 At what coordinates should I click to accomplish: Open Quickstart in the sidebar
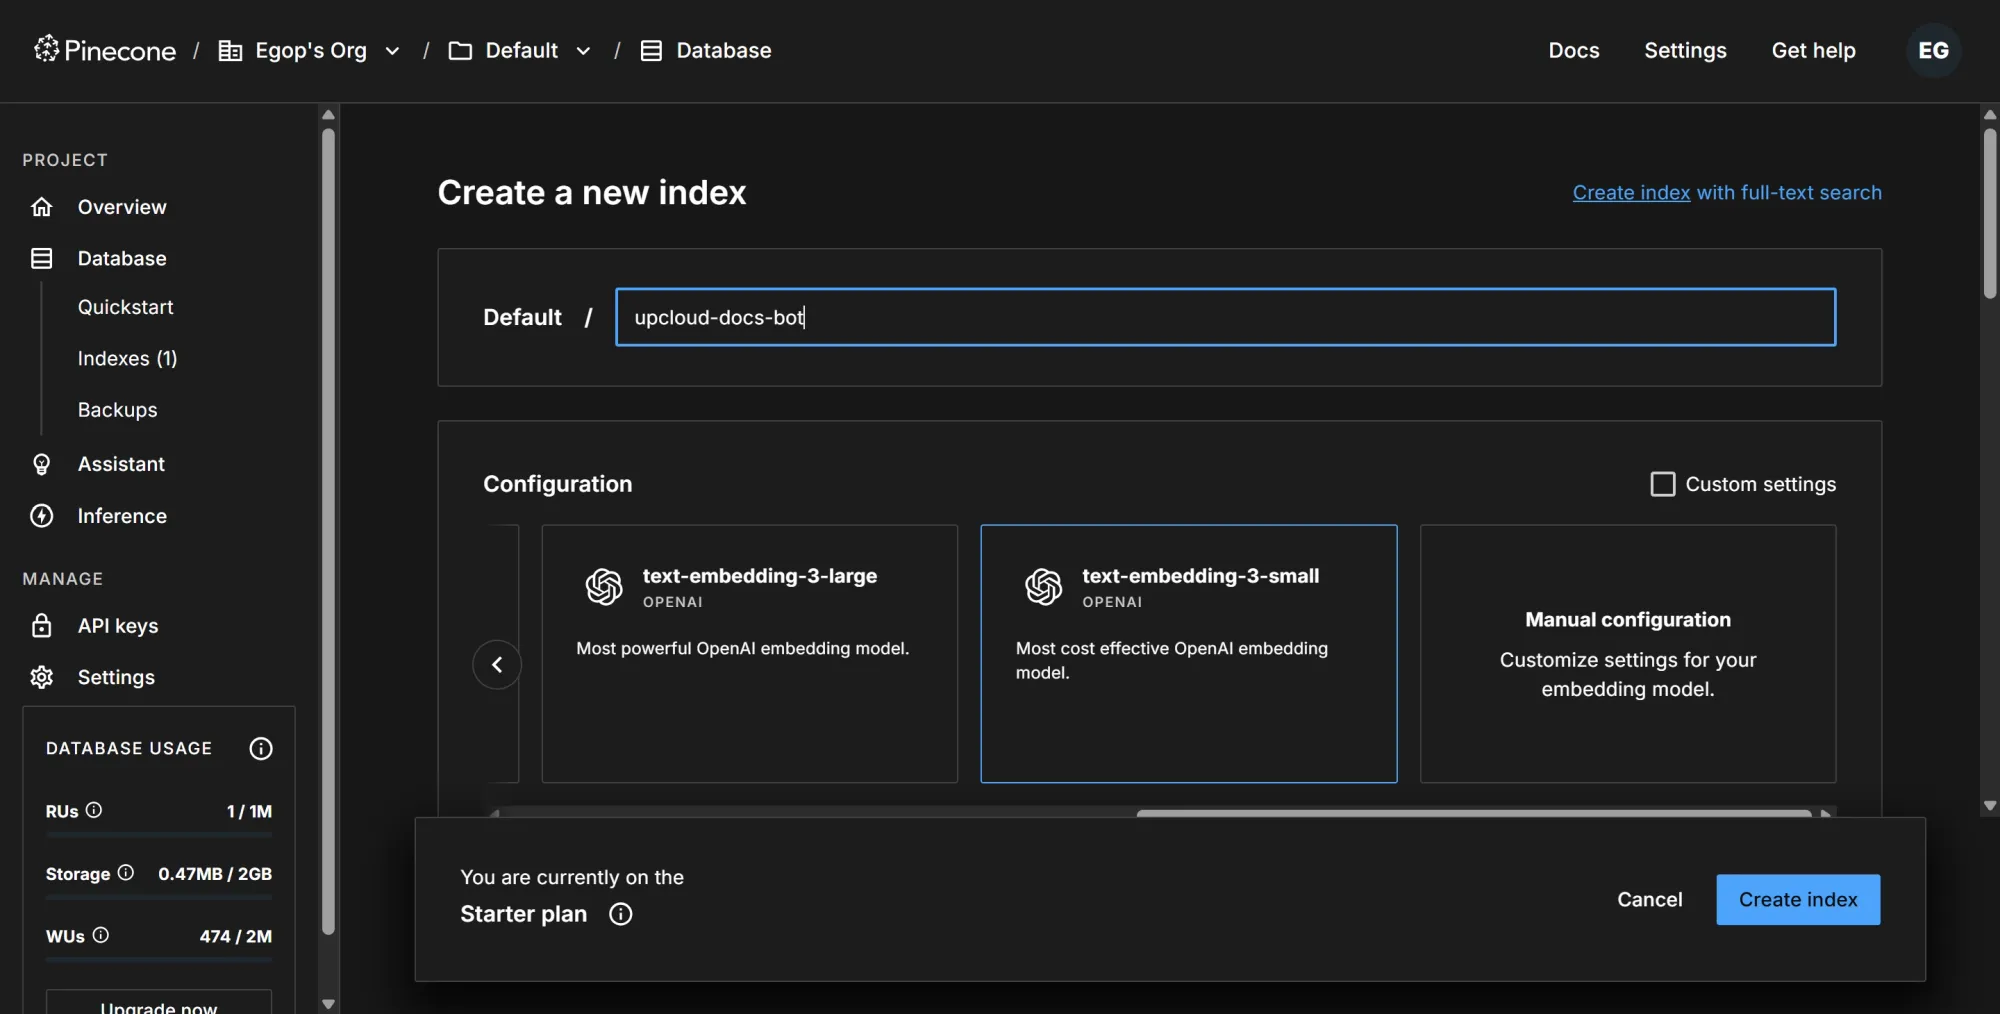pos(126,307)
